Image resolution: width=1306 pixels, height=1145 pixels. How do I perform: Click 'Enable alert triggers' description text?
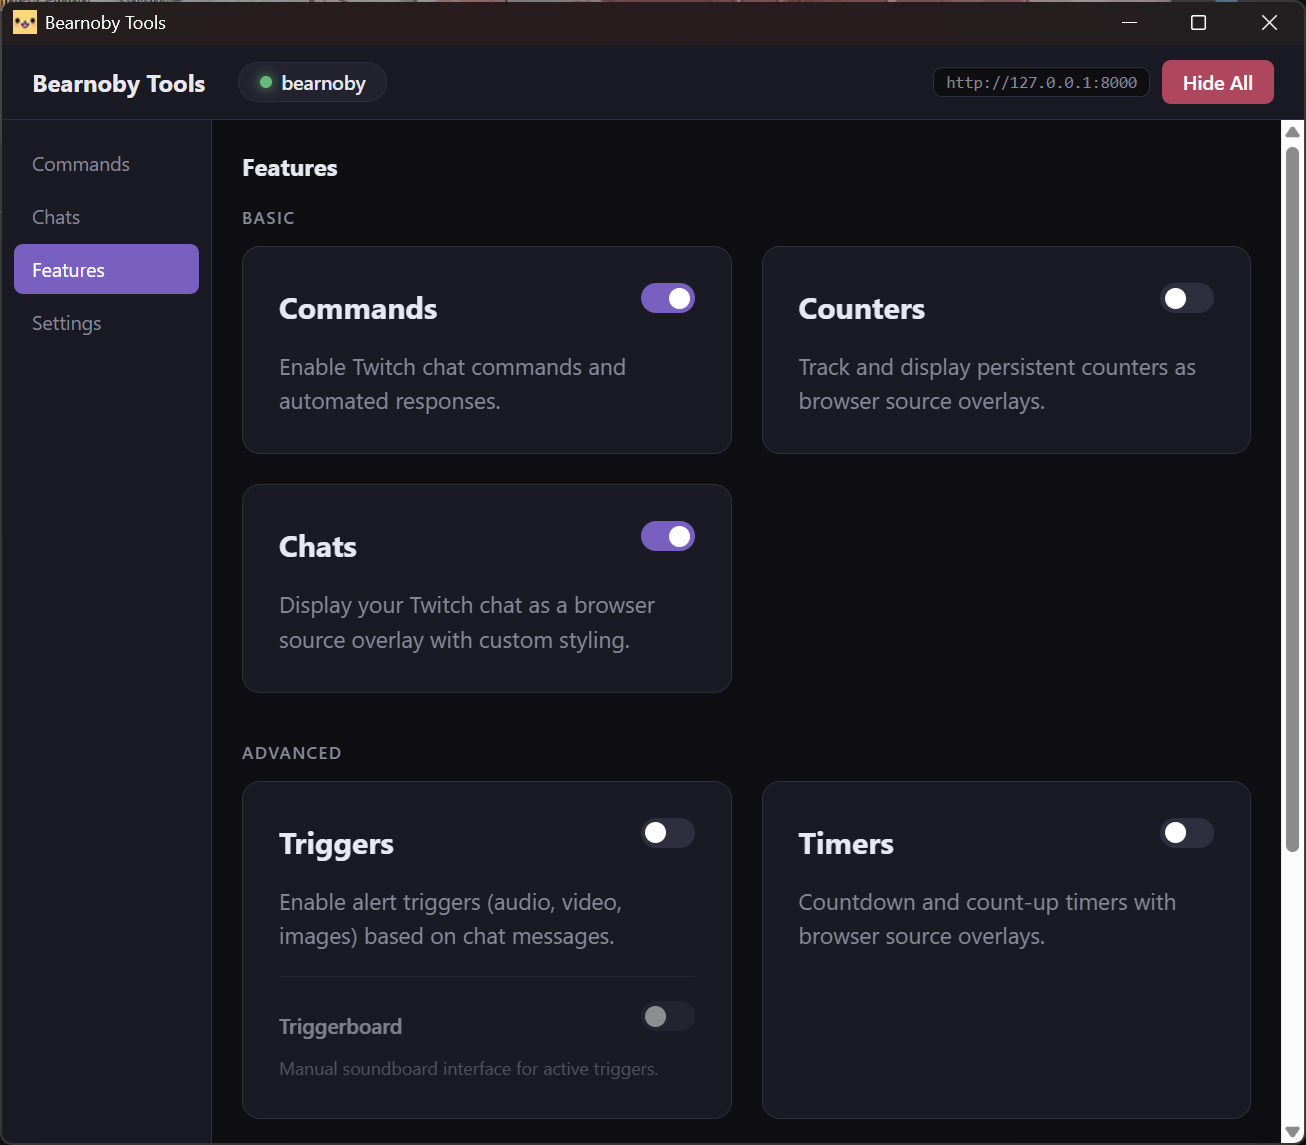coord(450,919)
